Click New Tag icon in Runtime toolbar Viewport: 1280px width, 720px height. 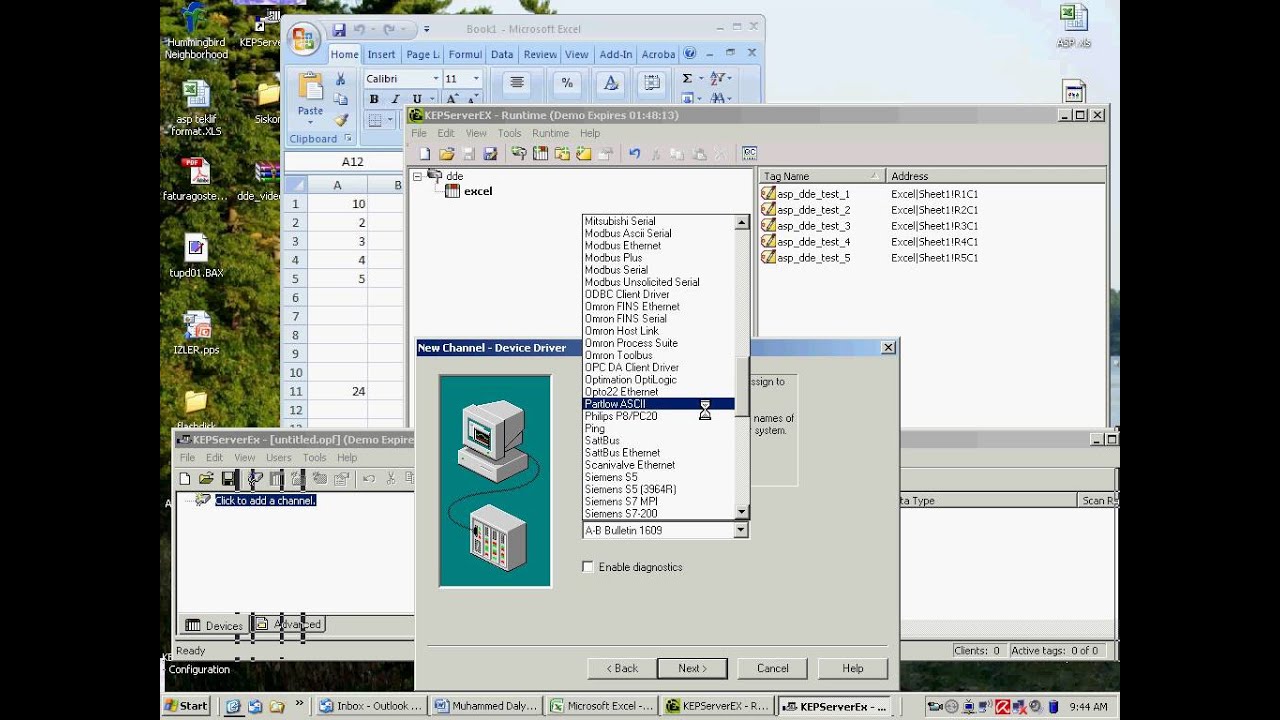click(x=584, y=154)
